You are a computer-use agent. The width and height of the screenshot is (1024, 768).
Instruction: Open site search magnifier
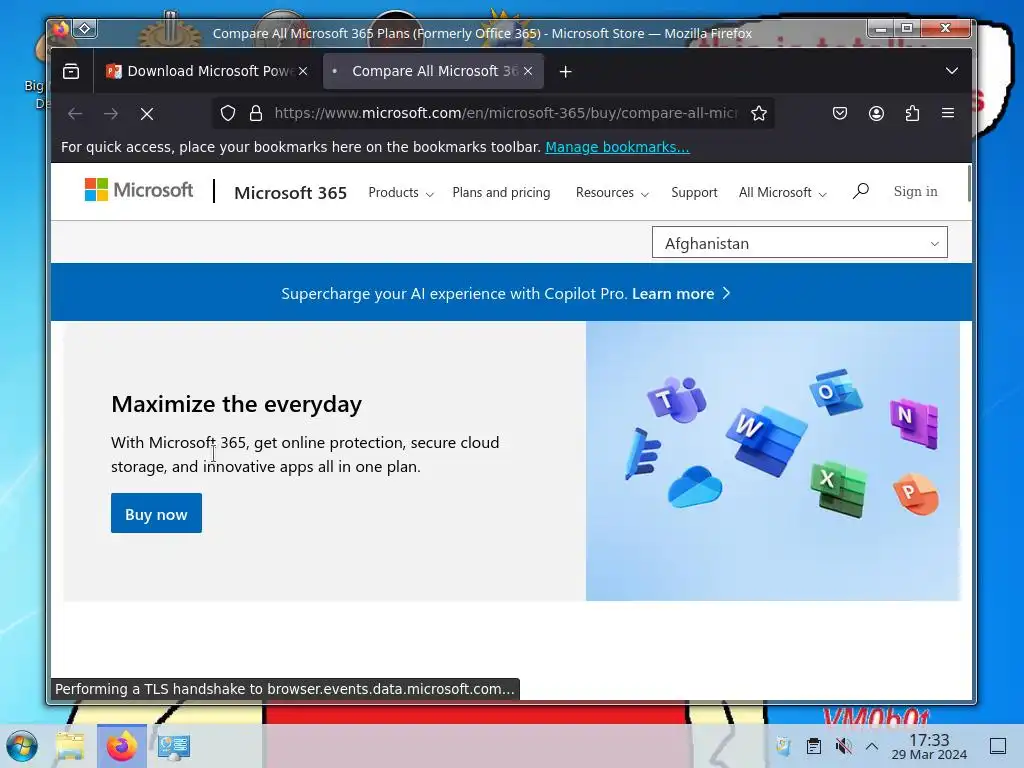pos(861,191)
